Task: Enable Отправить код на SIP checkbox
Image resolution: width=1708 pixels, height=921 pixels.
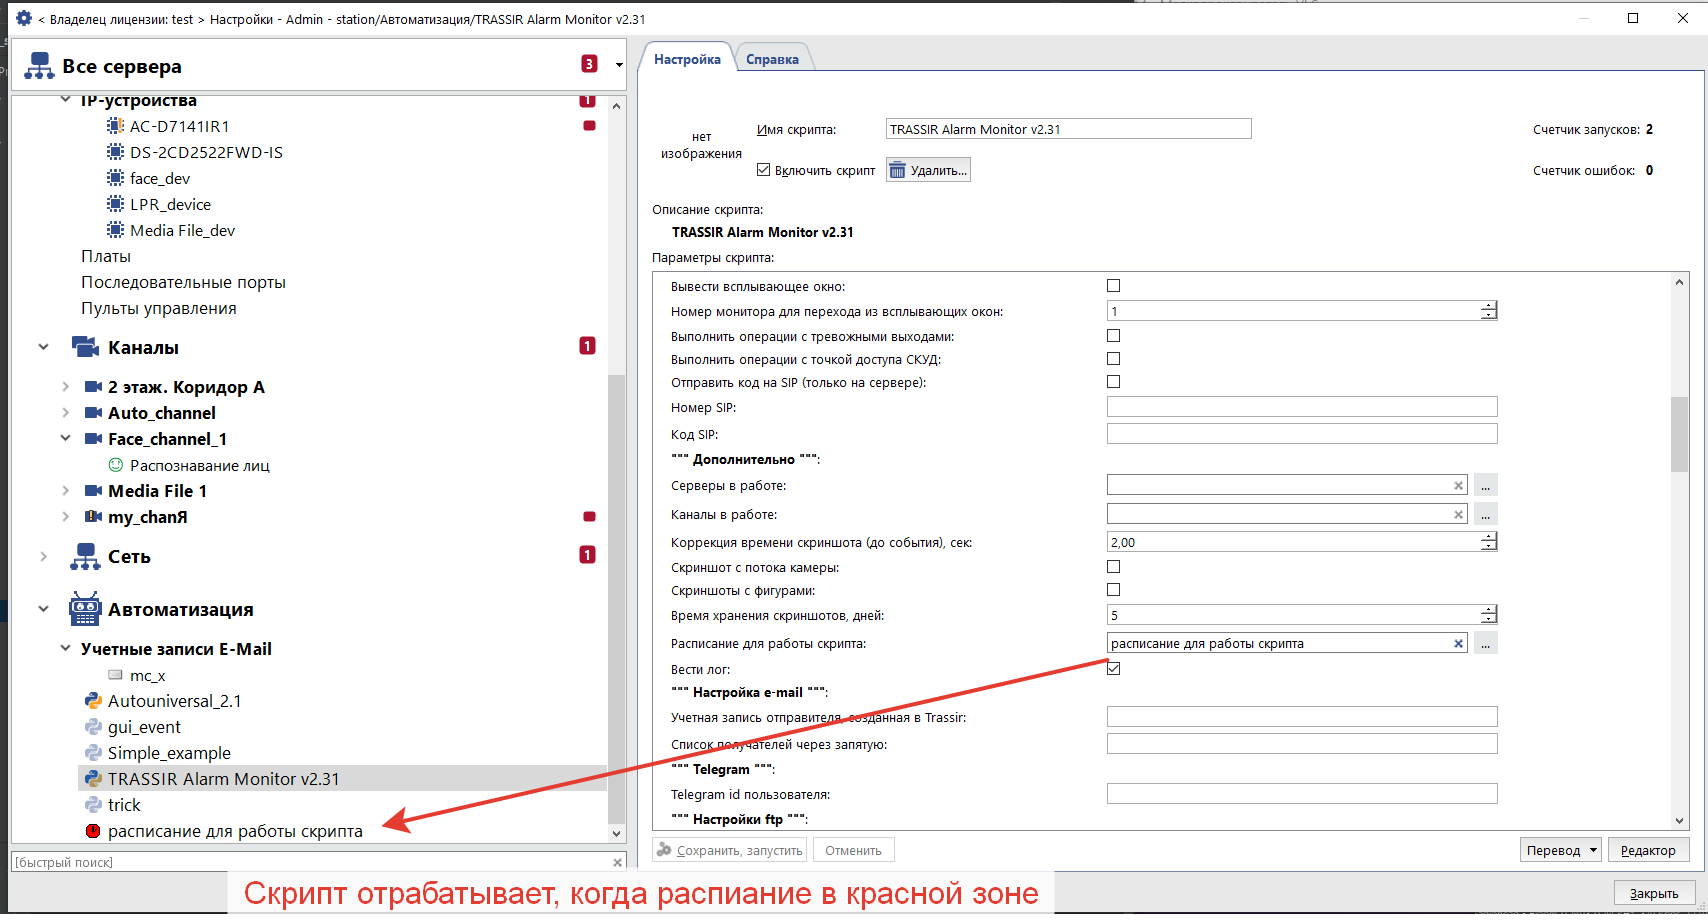Action: 1113,382
